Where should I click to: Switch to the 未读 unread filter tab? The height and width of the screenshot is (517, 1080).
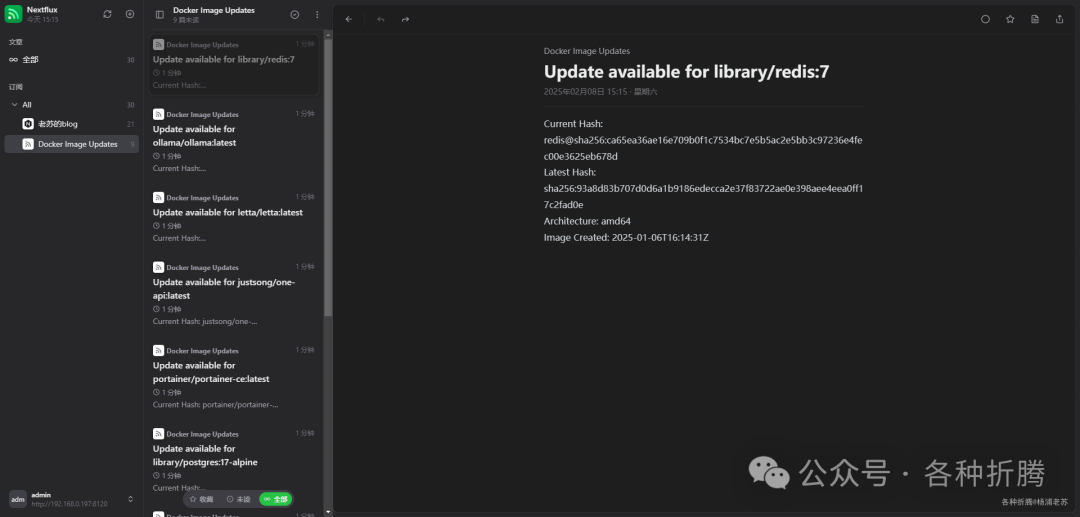coord(238,499)
